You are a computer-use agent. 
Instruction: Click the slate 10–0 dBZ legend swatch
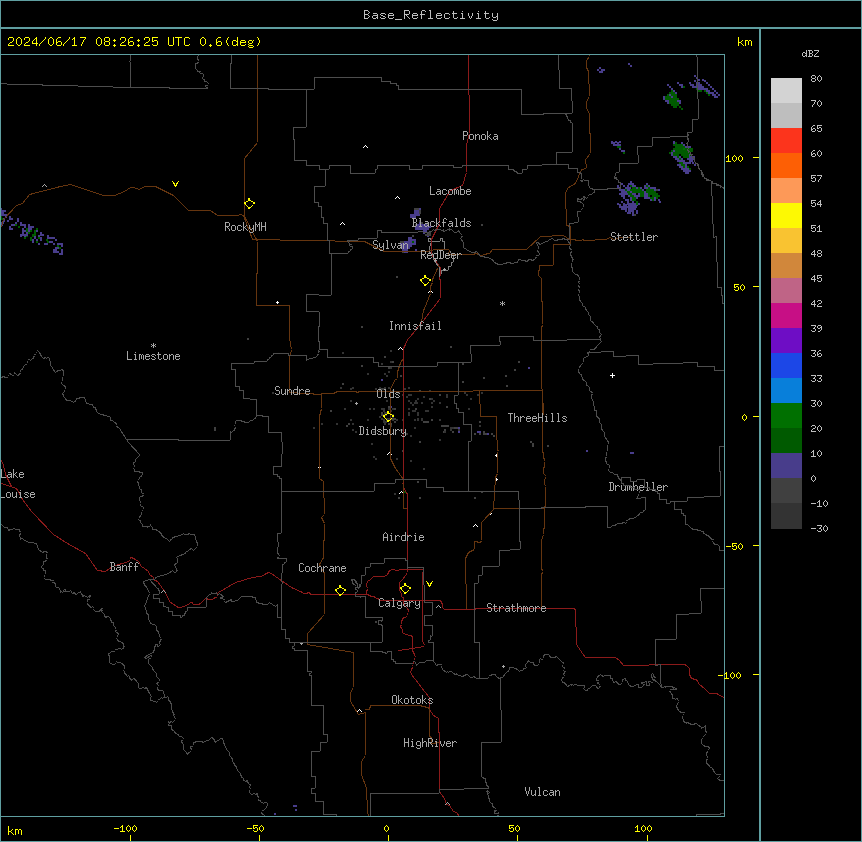coord(786,466)
